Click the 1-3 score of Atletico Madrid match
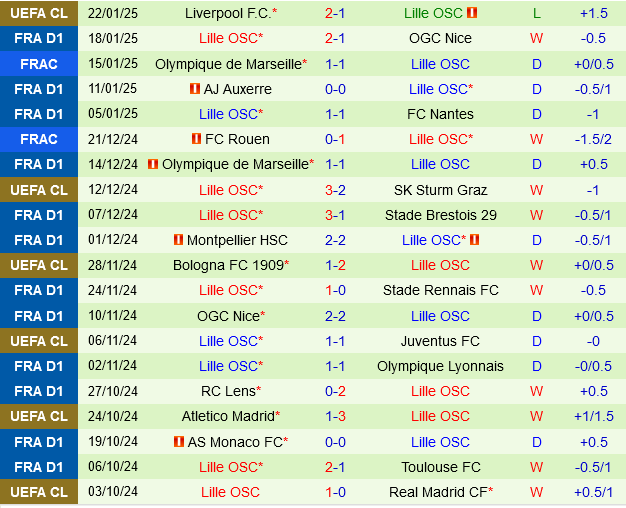 tap(335, 416)
